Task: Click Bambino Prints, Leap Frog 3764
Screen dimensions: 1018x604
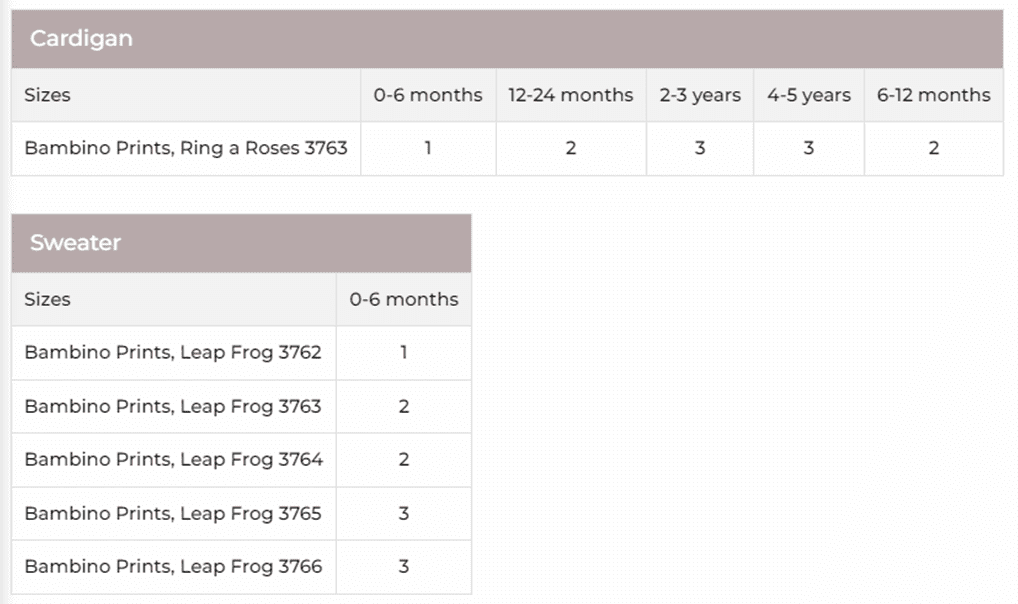Action: coord(173,459)
